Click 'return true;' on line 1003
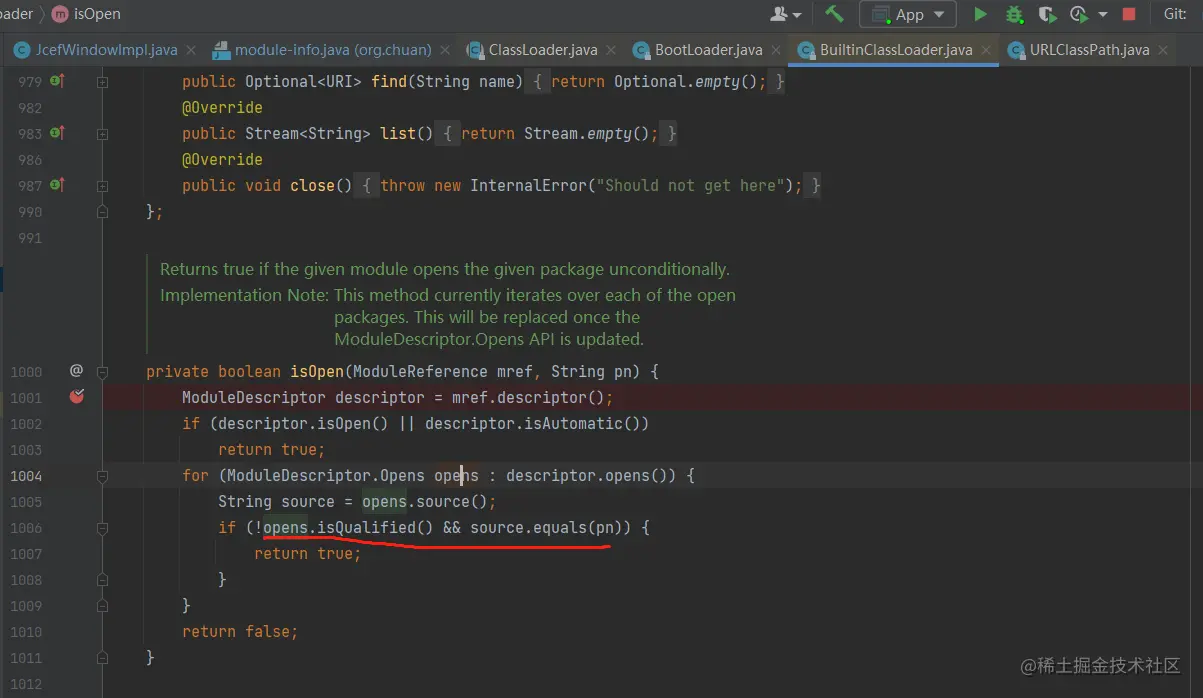This screenshot has height=698, width=1203. click(272, 449)
